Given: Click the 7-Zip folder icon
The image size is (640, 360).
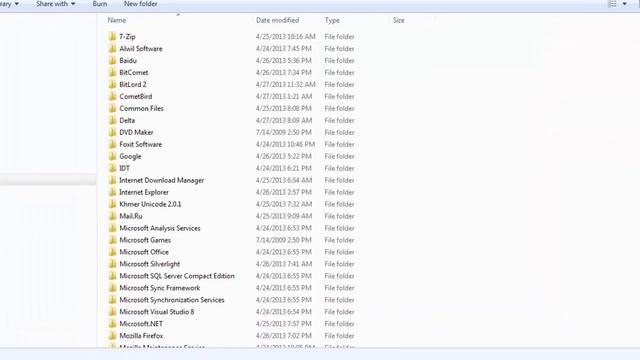Looking at the screenshot, I should click(112, 36).
